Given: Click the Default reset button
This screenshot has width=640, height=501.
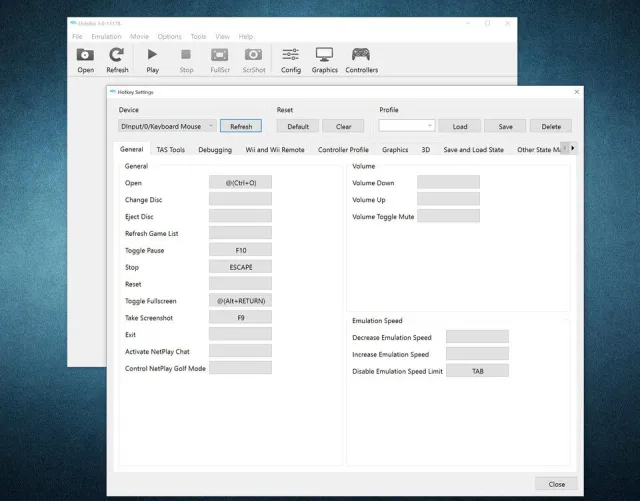Looking at the screenshot, I should (298, 126).
